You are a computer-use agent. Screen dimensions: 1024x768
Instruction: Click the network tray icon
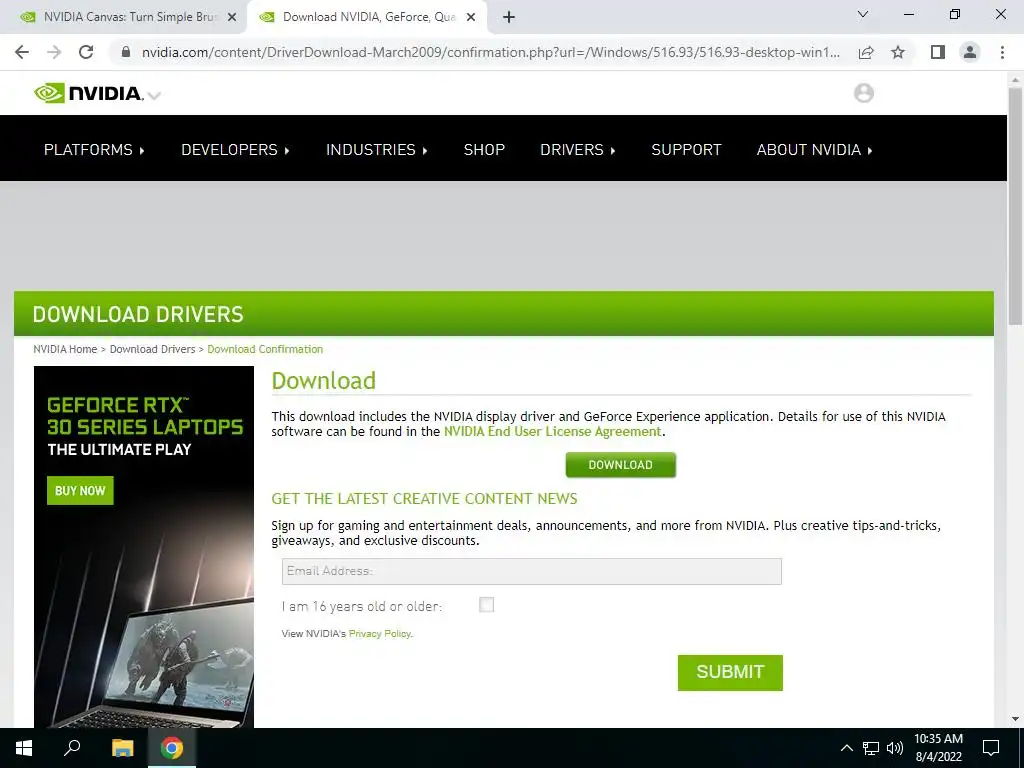tap(871, 748)
